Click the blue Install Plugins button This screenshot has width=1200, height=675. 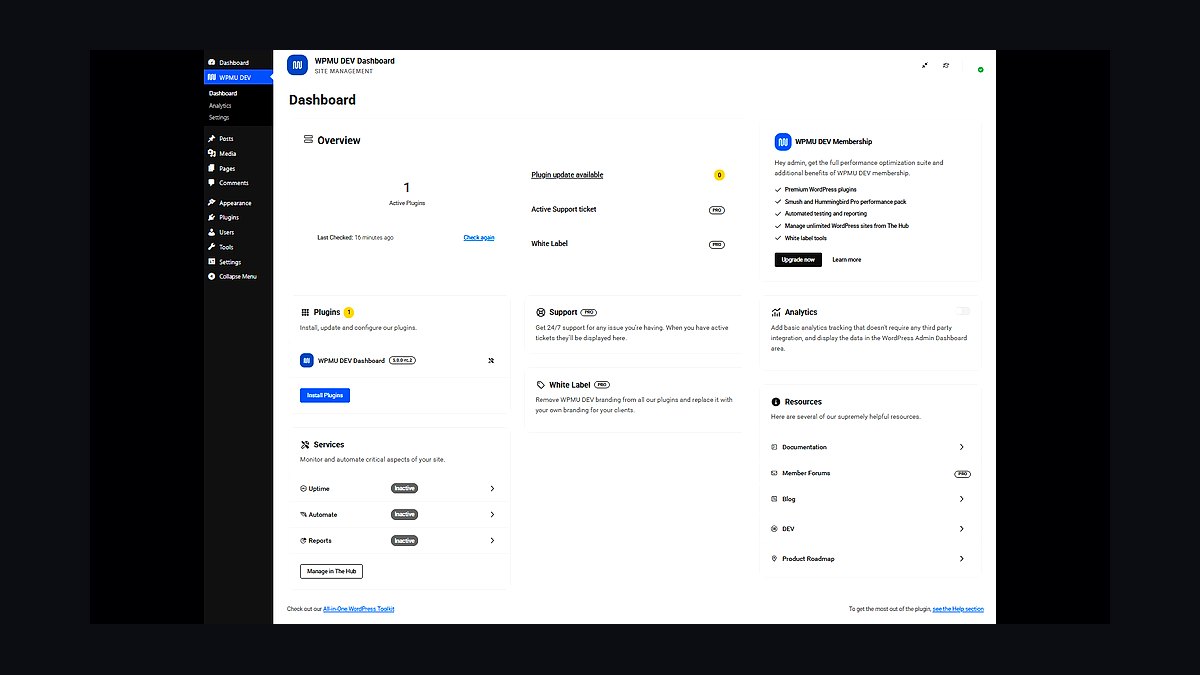tap(325, 395)
